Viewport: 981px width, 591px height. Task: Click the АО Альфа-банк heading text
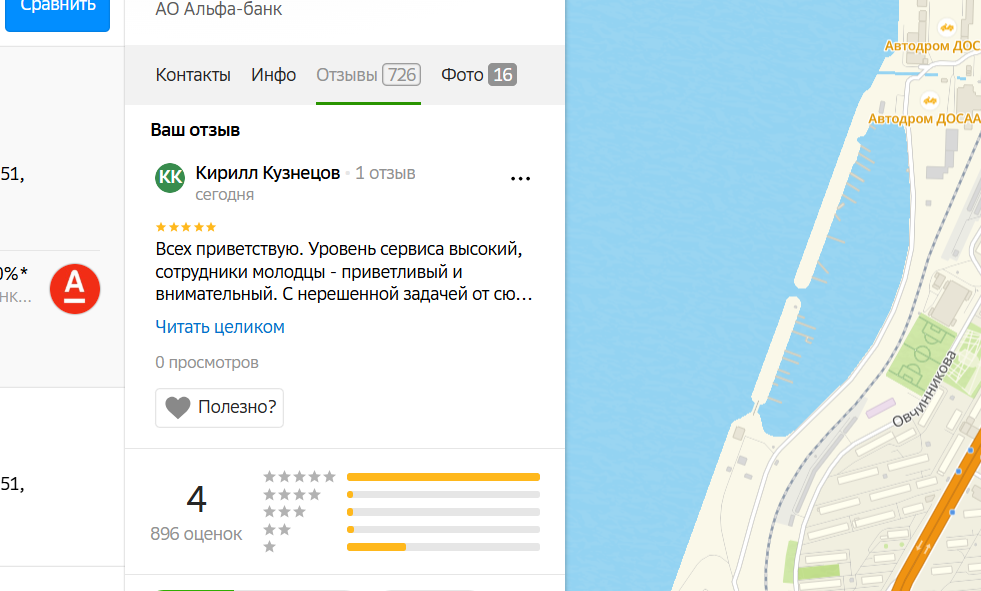218,9
